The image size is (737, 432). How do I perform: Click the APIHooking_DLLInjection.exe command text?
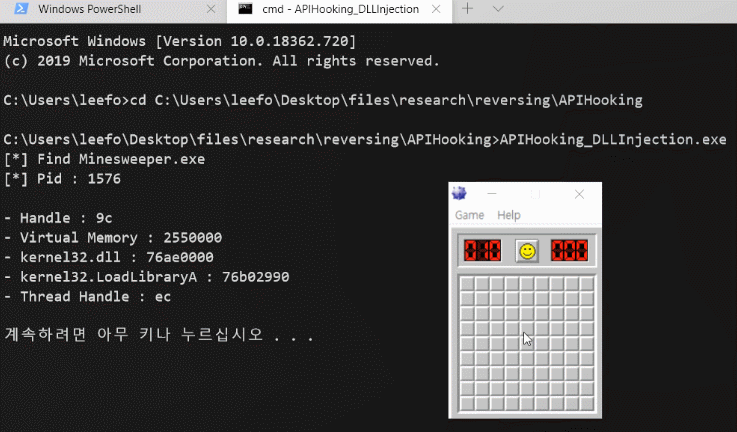(x=613, y=140)
